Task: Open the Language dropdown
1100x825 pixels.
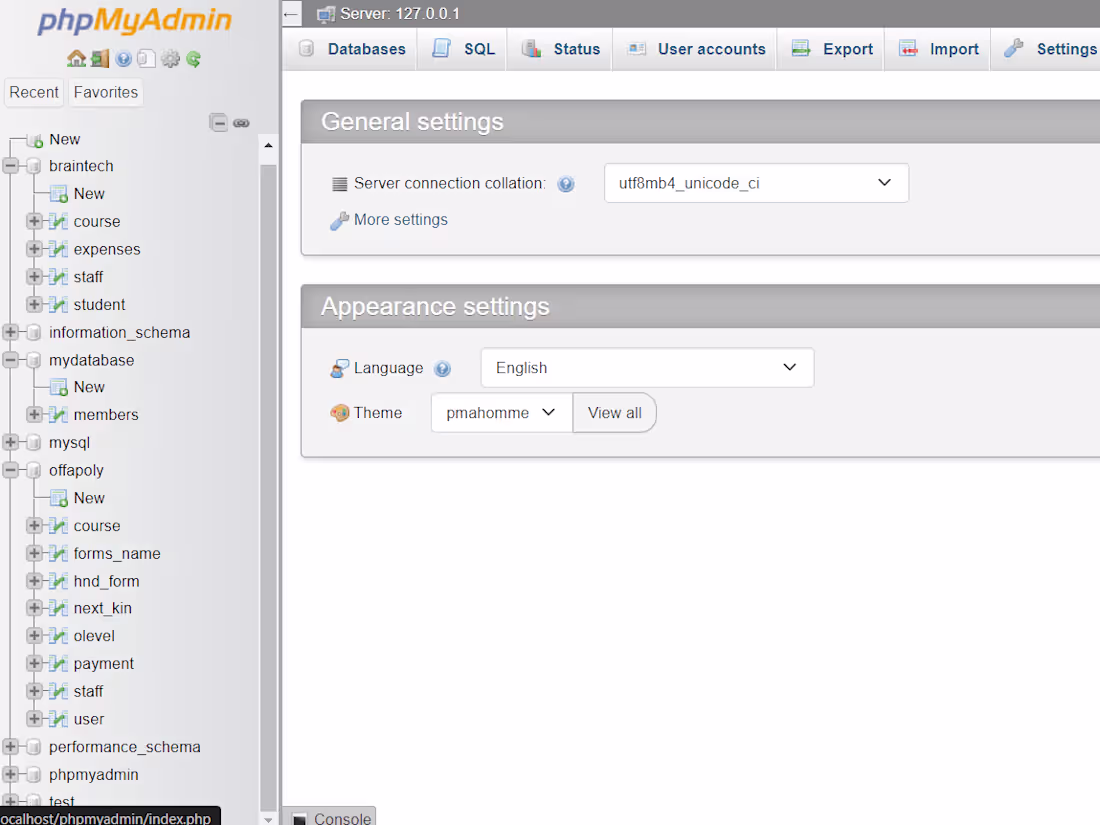Action: [647, 368]
